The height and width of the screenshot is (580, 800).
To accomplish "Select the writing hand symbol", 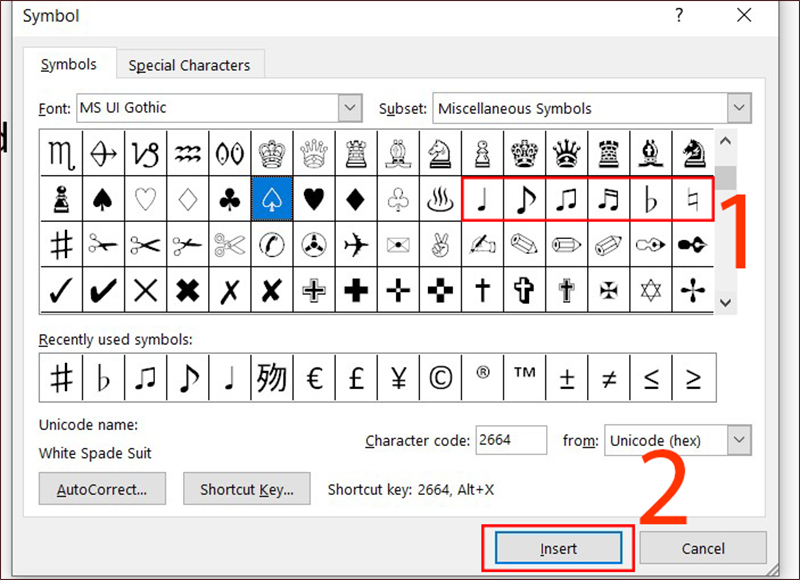I will pos(482,244).
